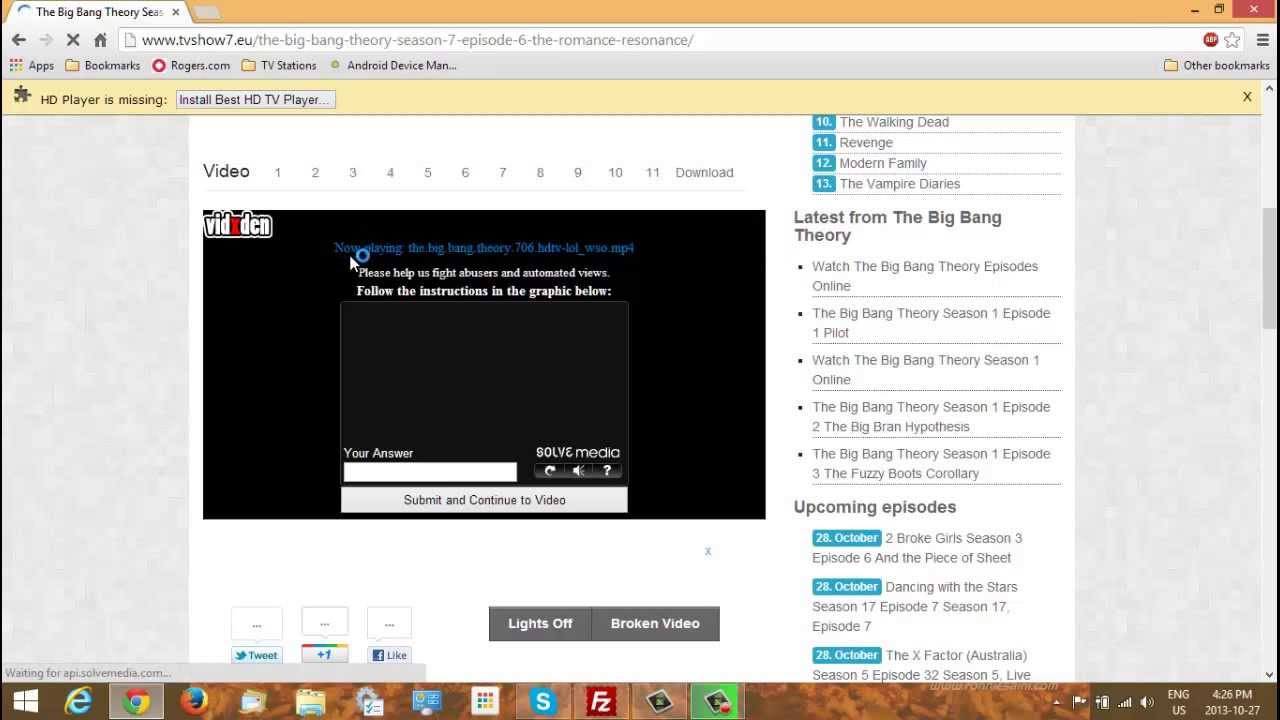The image size is (1280, 720).
Task: Close the ad with the small x
Action: (x=707, y=551)
